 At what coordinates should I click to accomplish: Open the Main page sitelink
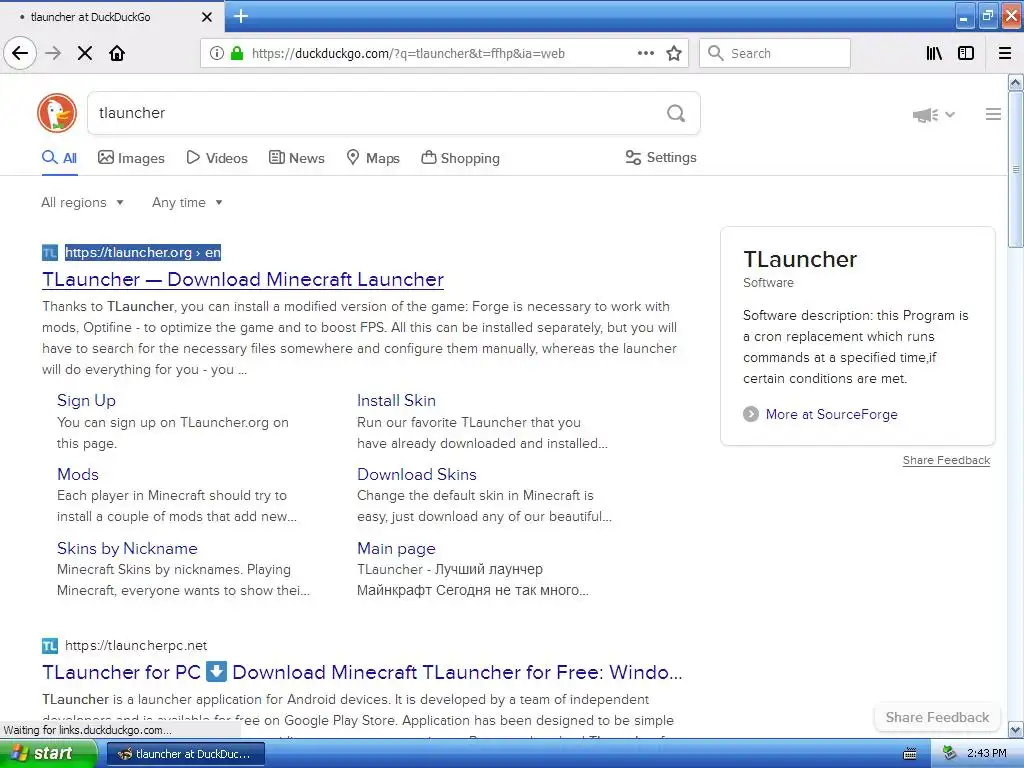(x=396, y=549)
